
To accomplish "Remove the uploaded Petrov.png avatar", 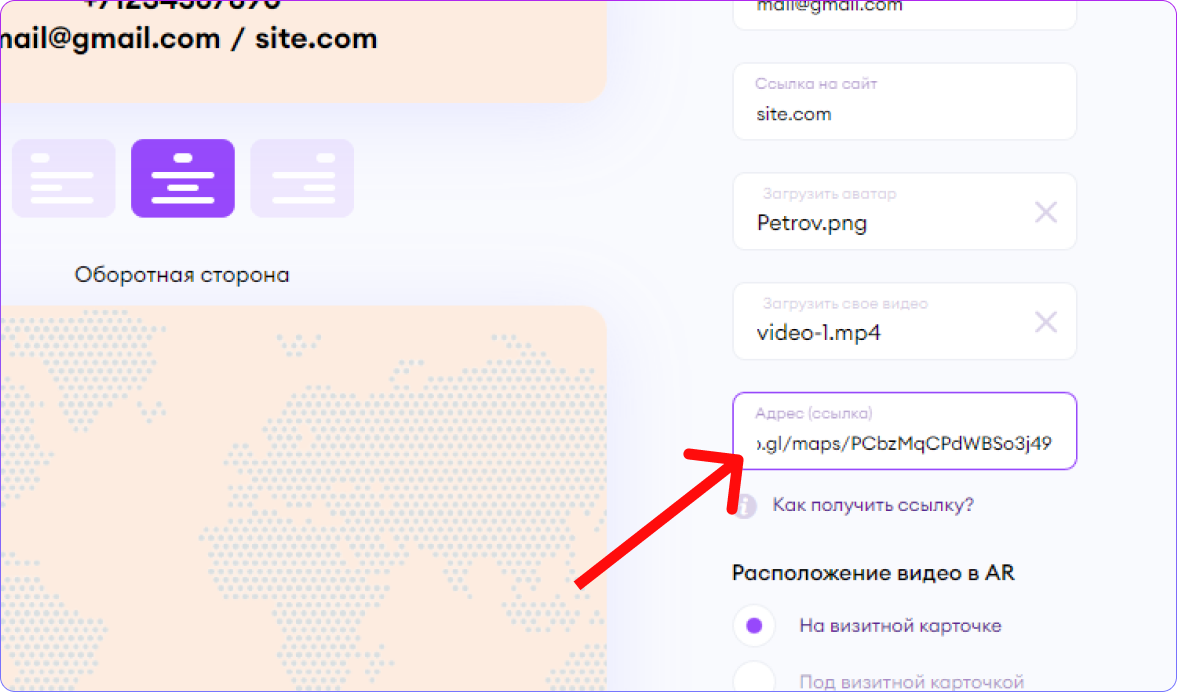I will [x=1046, y=212].
